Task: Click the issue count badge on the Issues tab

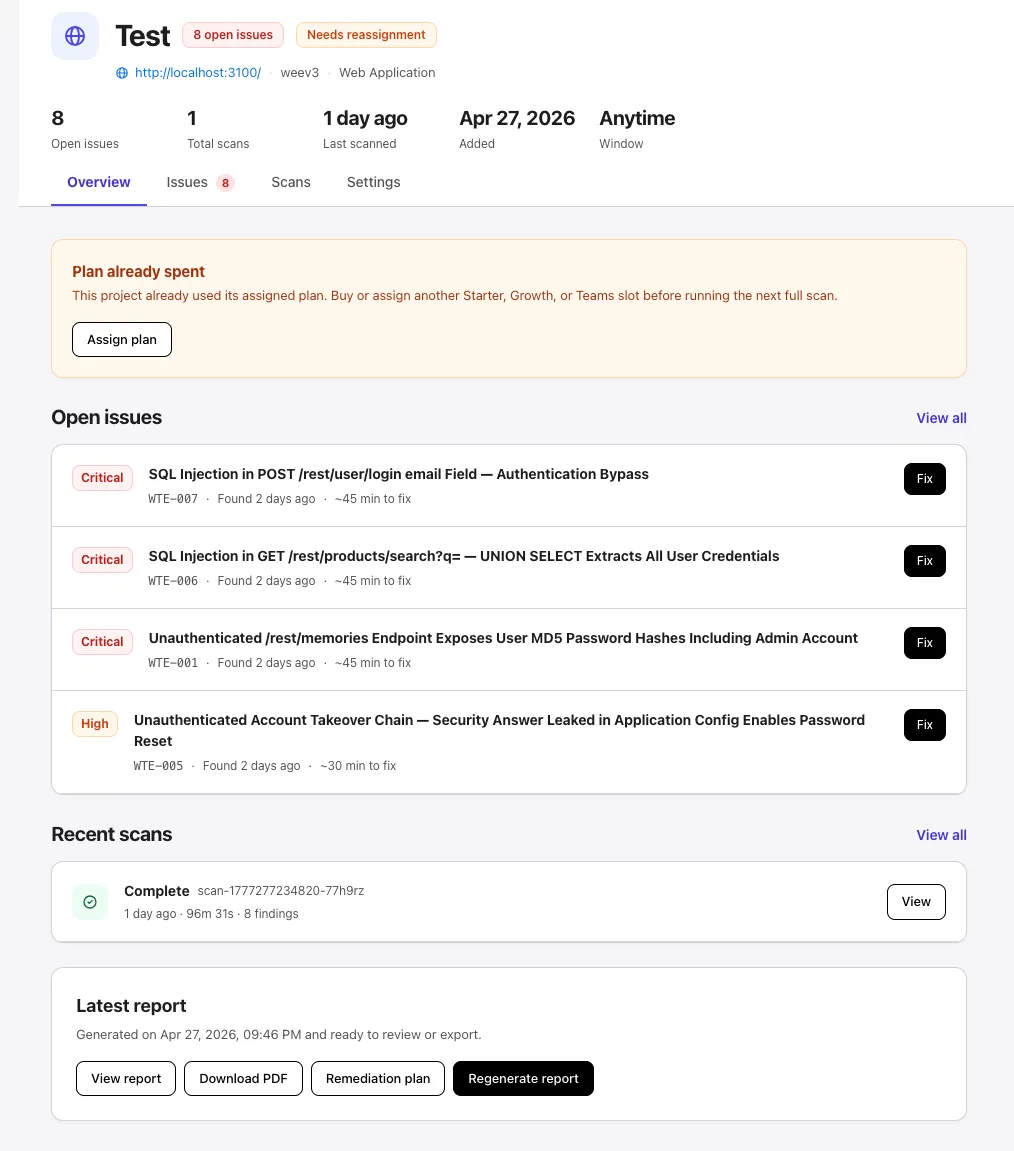Action: click(x=225, y=183)
